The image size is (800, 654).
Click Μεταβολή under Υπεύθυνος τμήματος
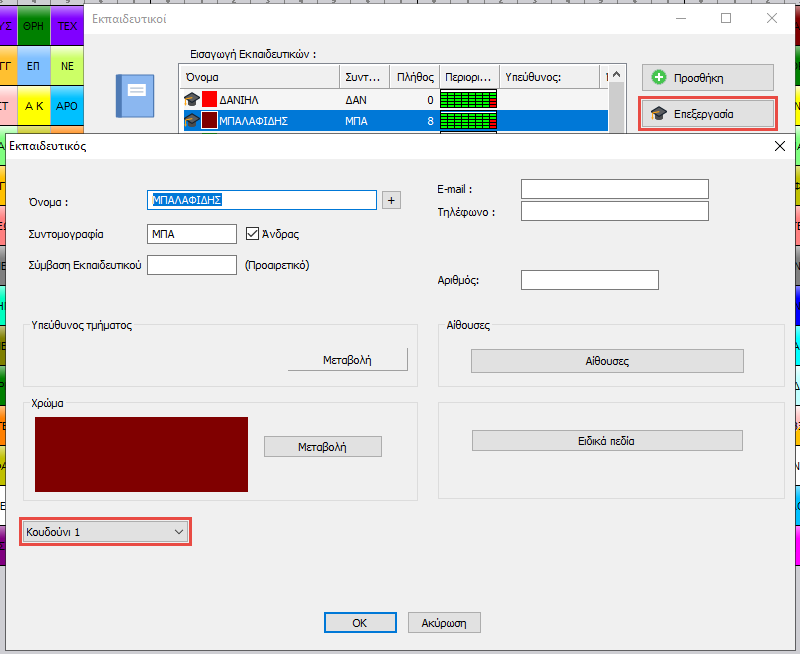(347, 360)
